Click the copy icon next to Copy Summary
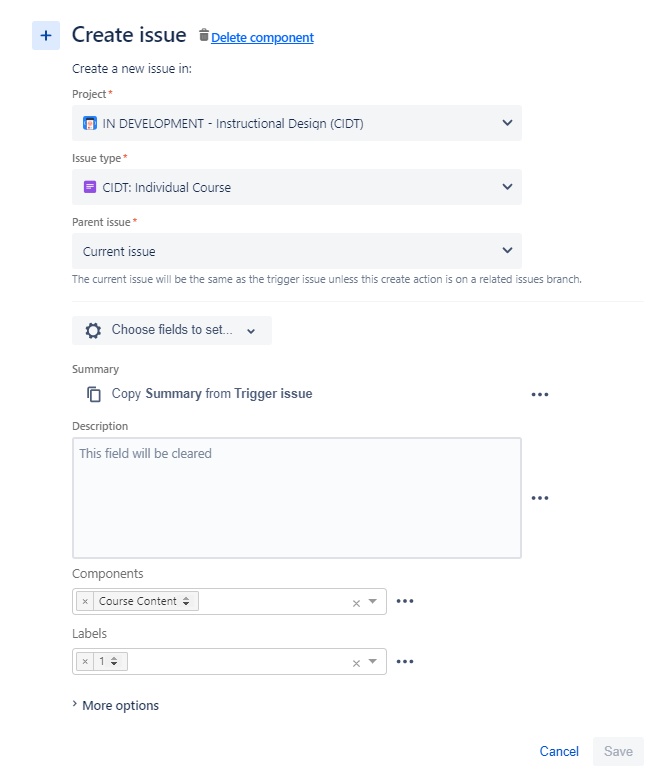The height and width of the screenshot is (772, 653). tap(94, 394)
